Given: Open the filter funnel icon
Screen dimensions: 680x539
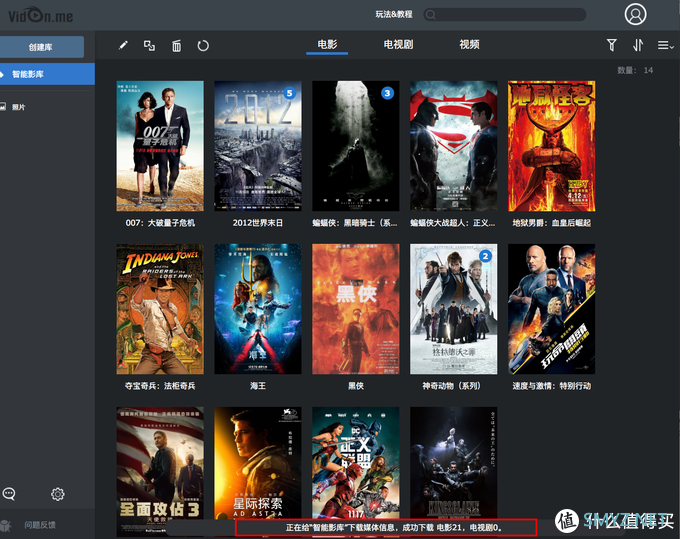Looking at the screenshot, I should point(611,45).
